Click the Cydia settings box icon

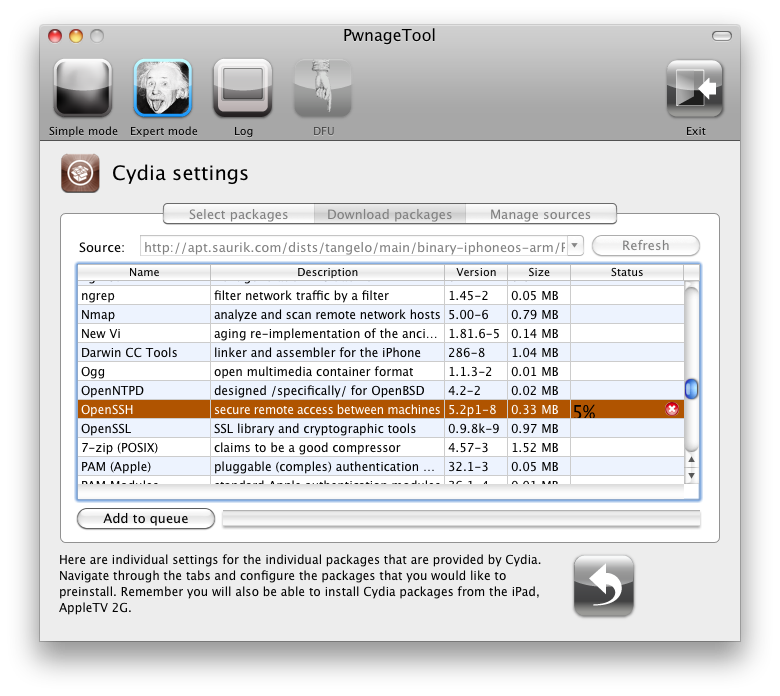[x=79, y=173]
